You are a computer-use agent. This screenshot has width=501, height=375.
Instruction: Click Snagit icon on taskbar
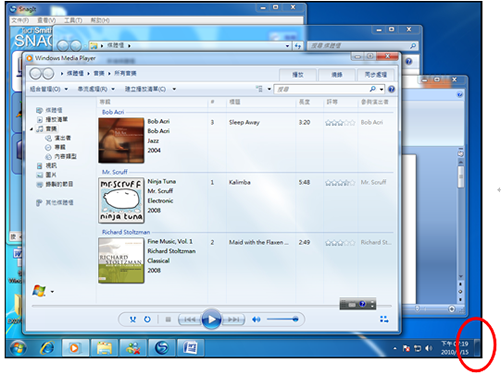(162, 348)
